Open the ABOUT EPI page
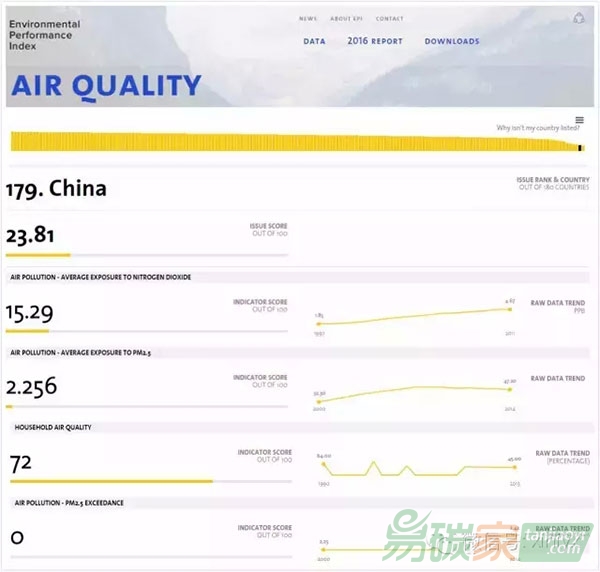This screenshot has width=600, height=572. point(347,19)
